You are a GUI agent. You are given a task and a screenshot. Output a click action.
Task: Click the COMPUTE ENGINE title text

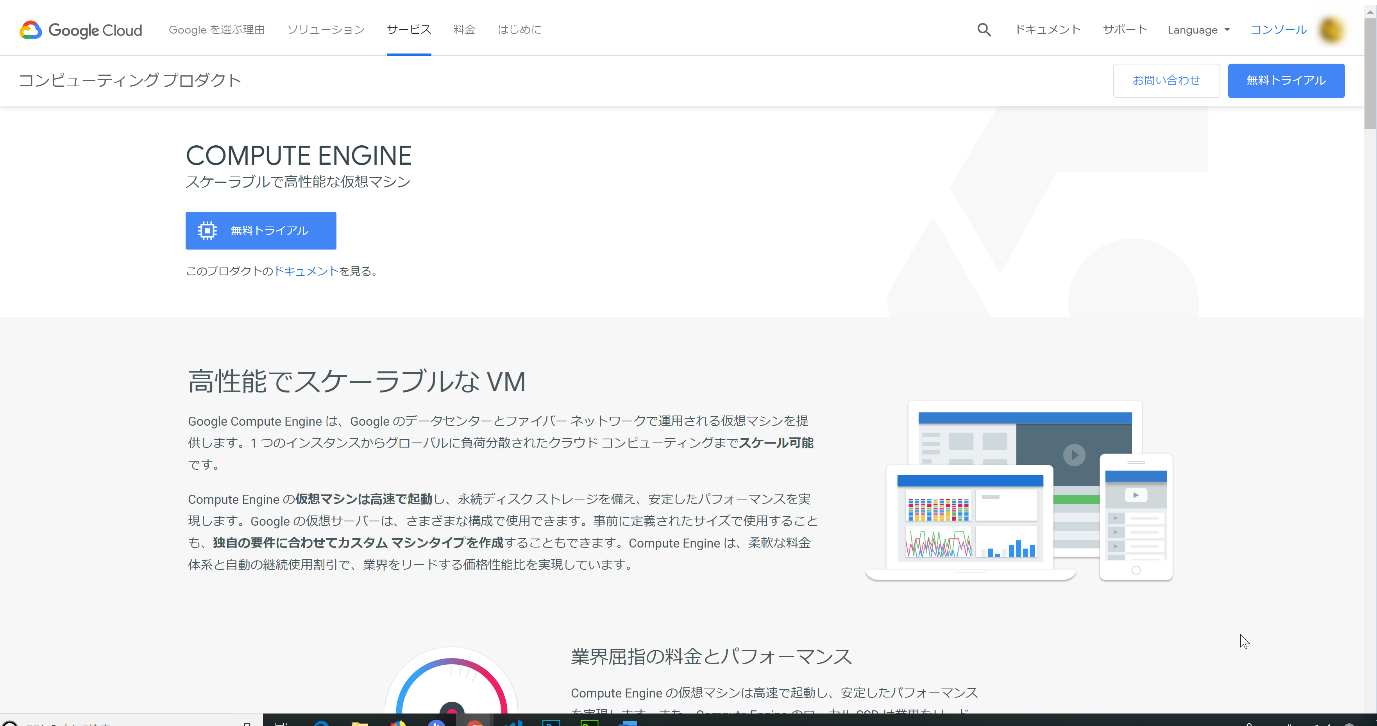pyautogui.click(x=299, y=156)
